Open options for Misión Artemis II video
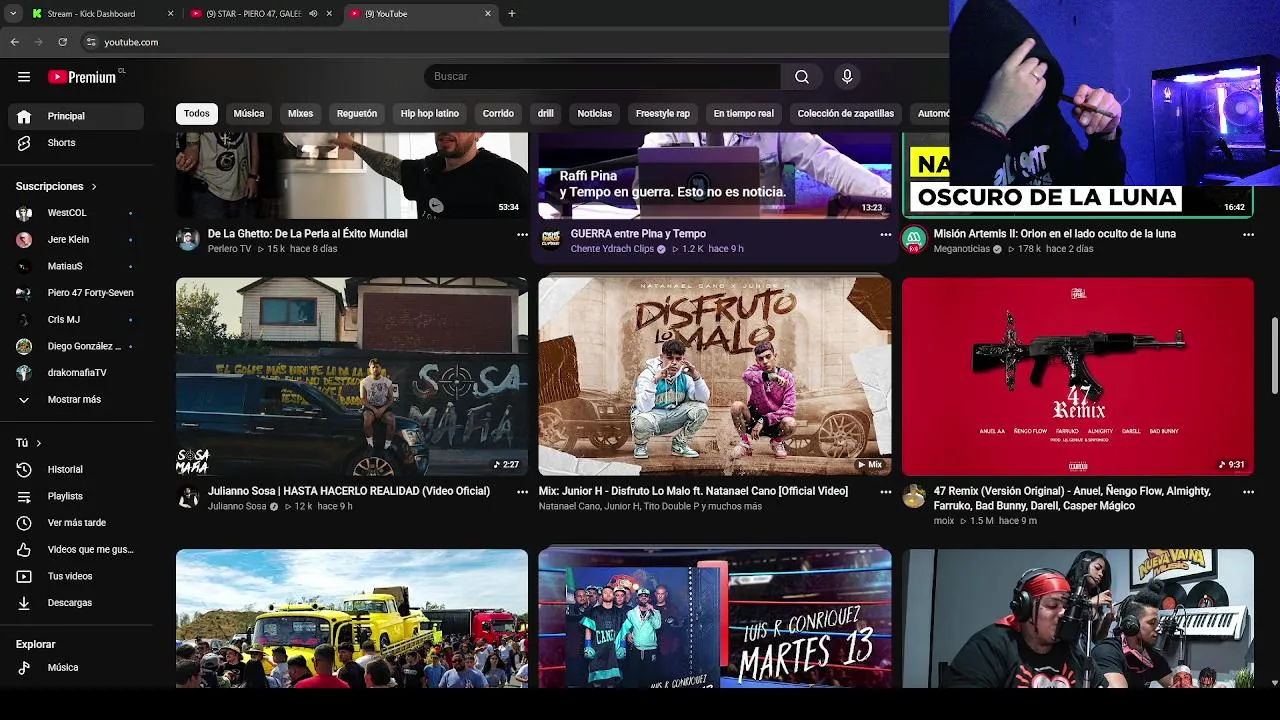The height and width of the screenshot is (720, 1280). [1248, 234]
